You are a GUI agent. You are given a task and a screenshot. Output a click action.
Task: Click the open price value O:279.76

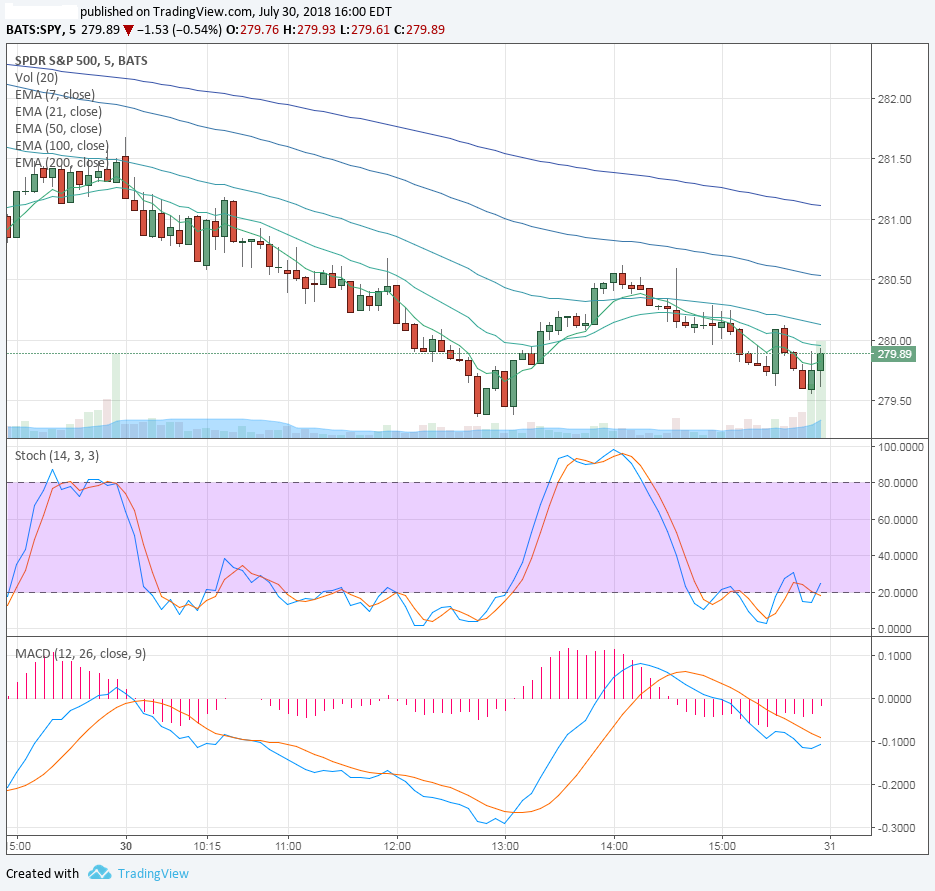(x=253, y=30)
